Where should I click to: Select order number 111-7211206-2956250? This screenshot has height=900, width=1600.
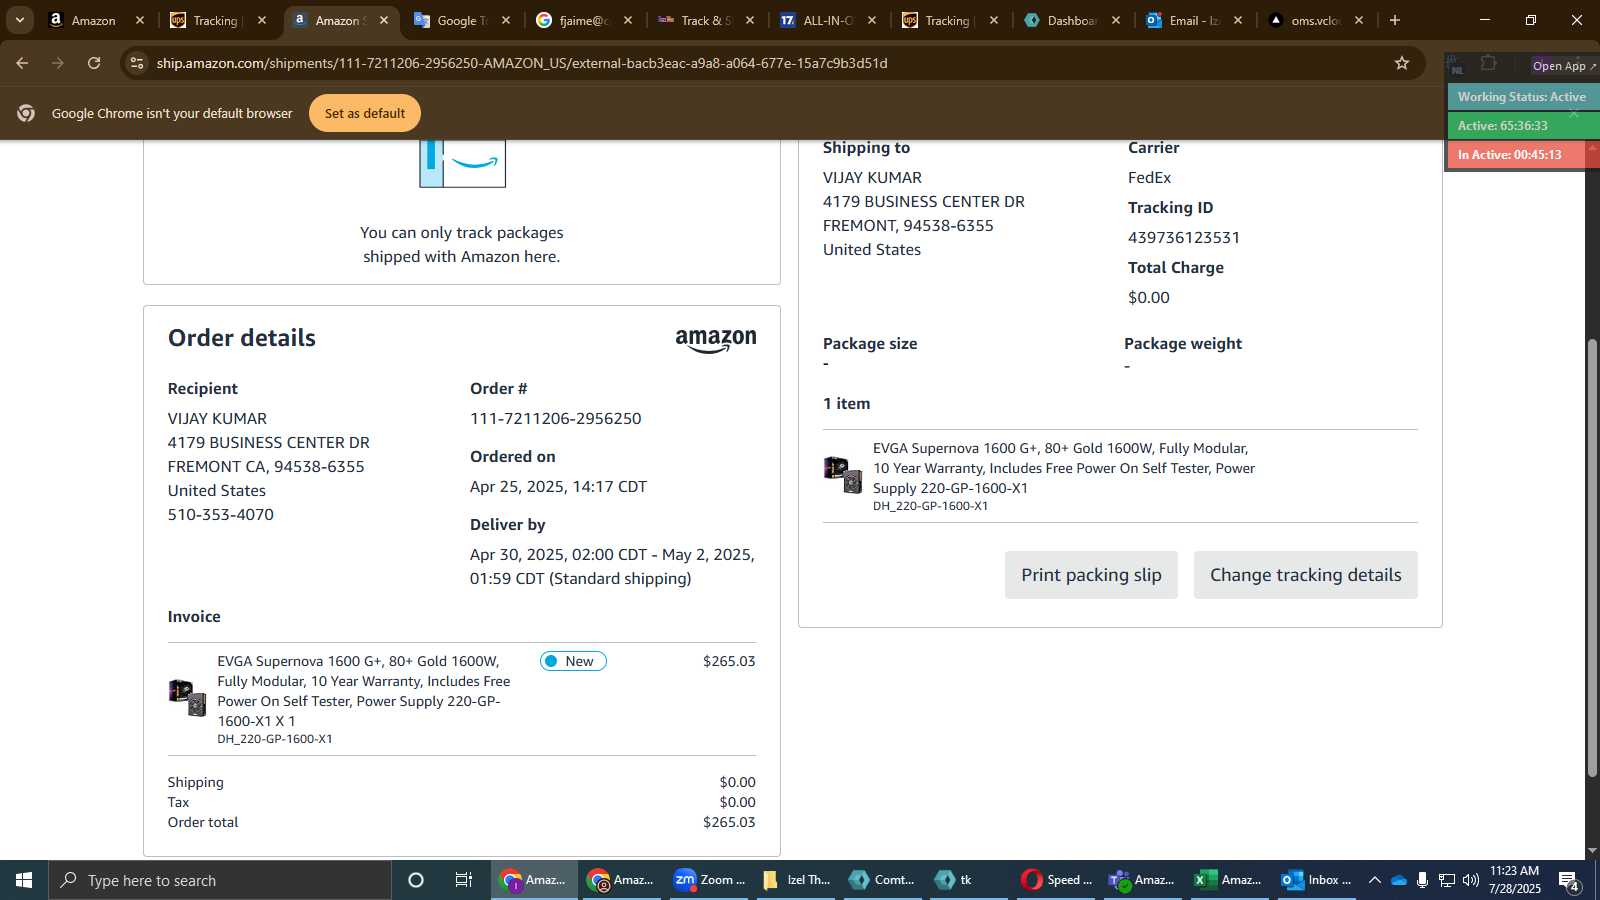[x=556, y=419]
